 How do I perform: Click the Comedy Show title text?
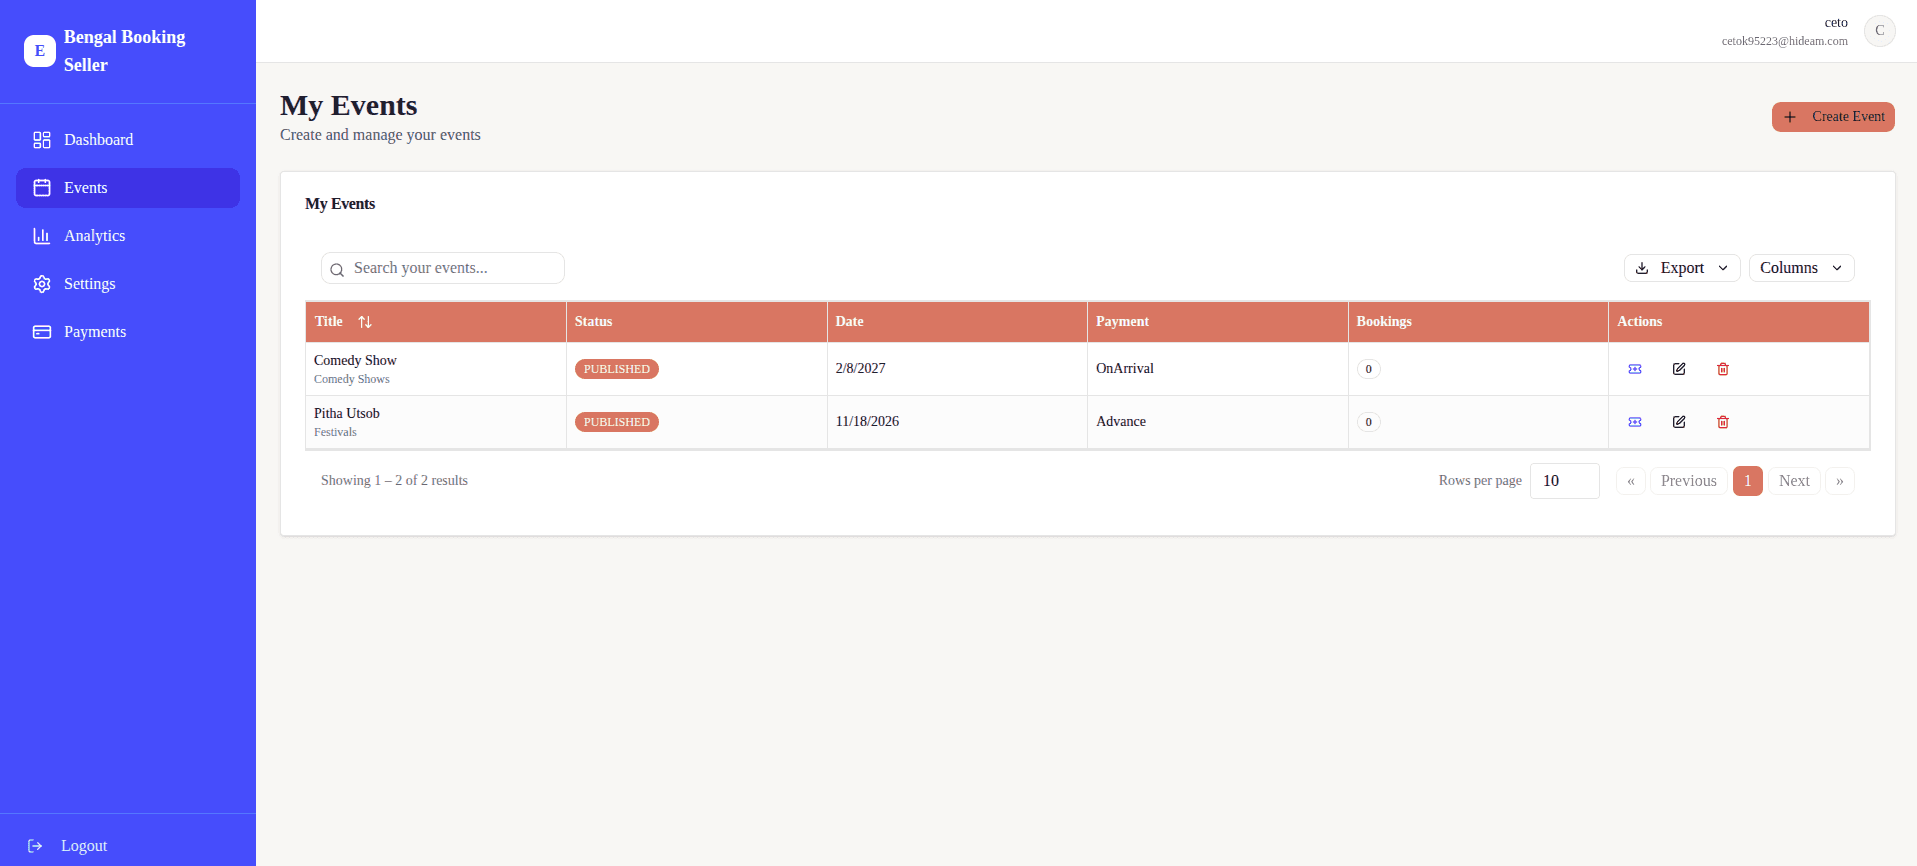tap(355, 361)
